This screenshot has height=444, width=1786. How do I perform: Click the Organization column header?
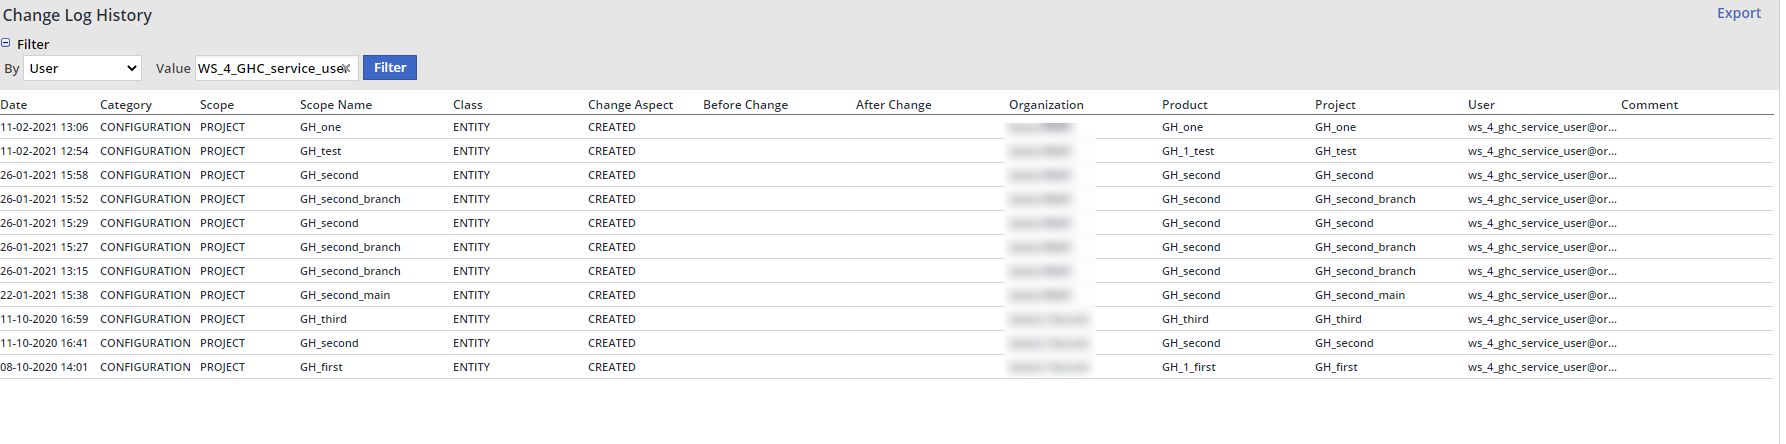(x=1045, y=105)
